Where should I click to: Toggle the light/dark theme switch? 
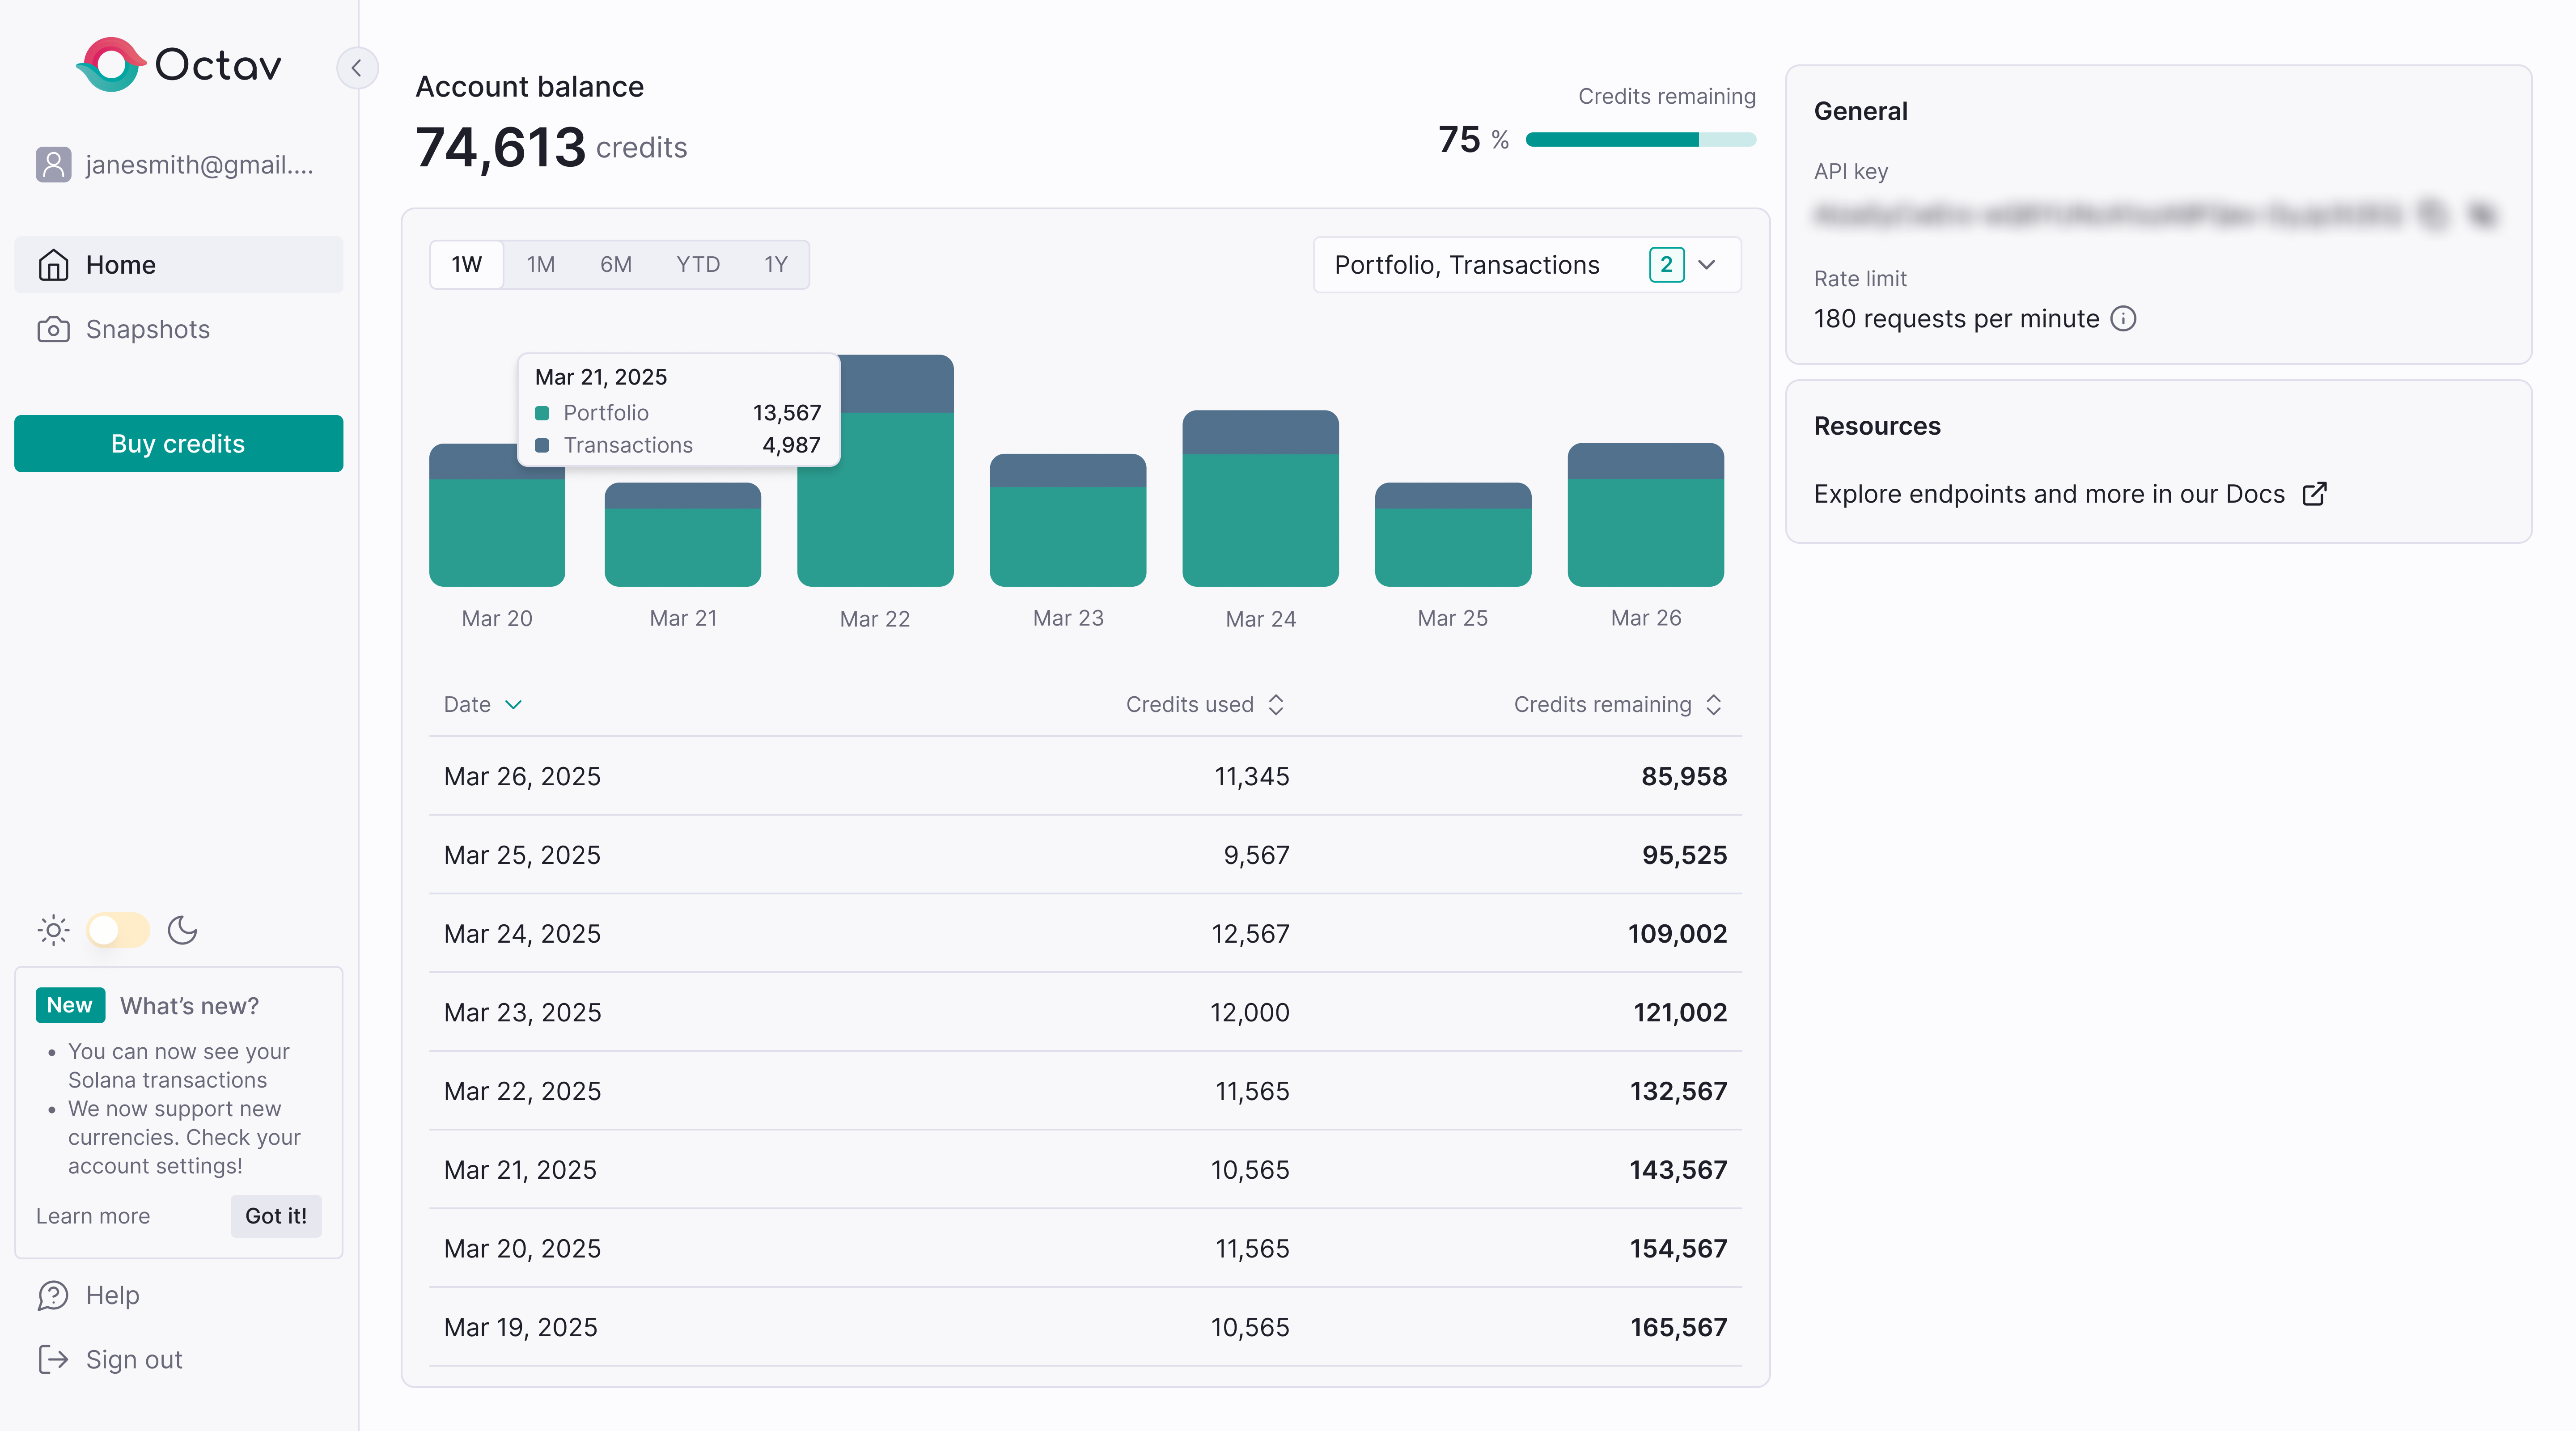(x=118, y=930)
